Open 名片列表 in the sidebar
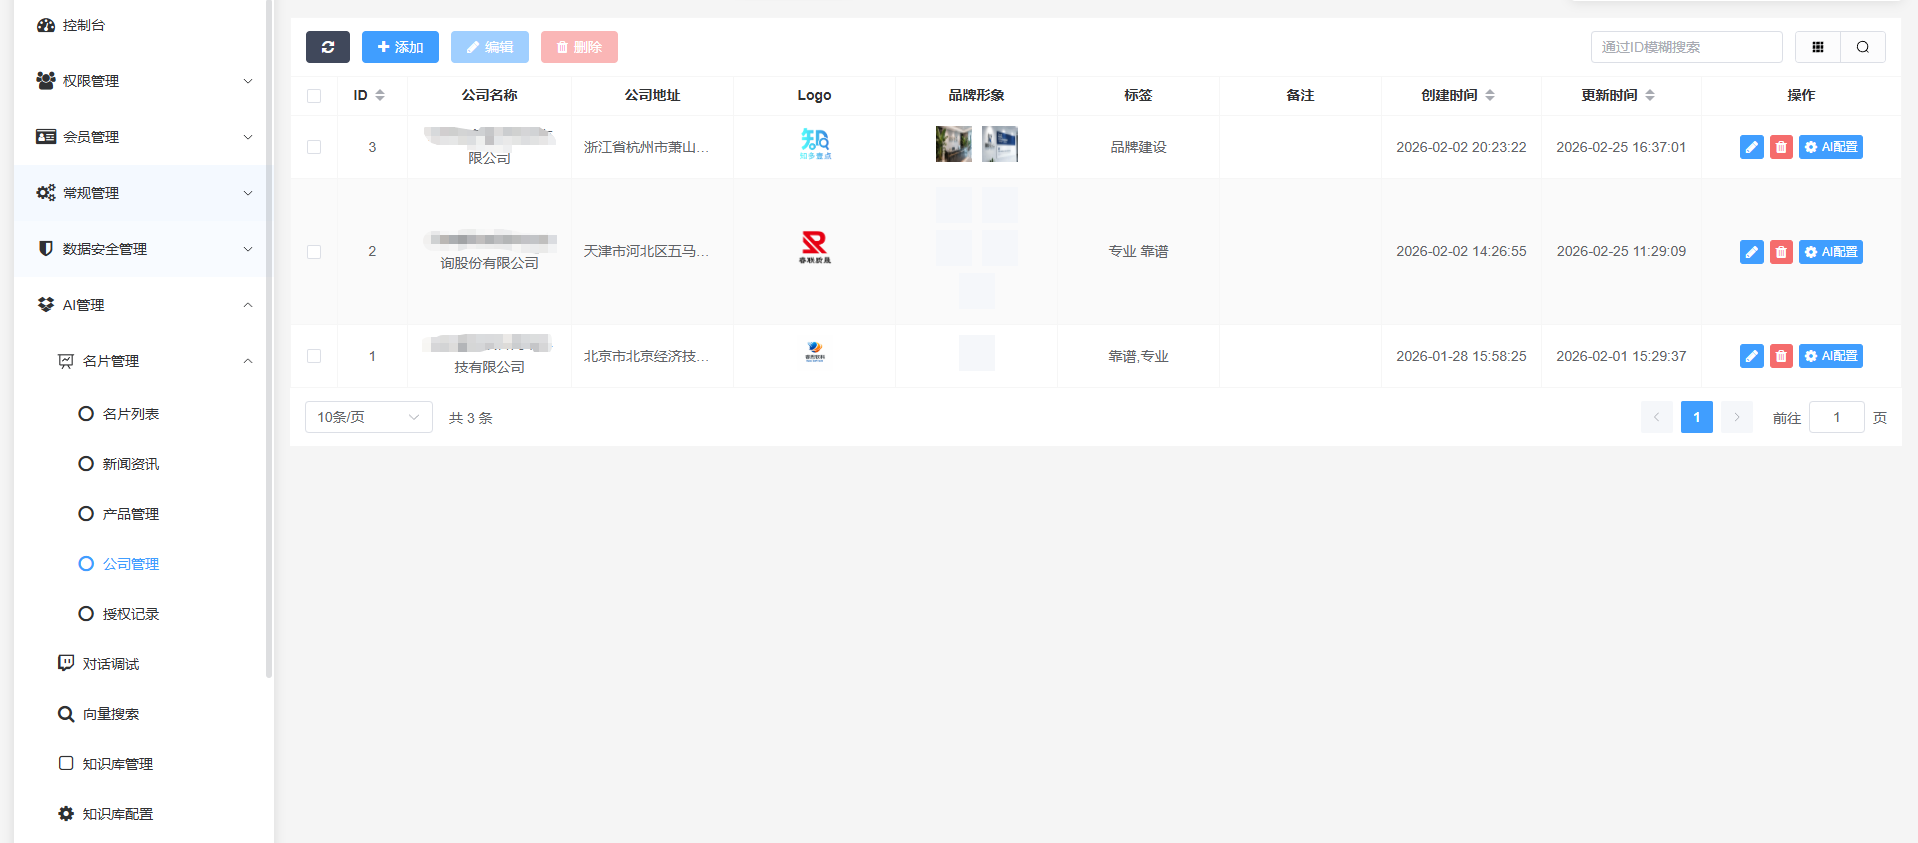This screenshot has height=843, width=1918. (130, 414)
